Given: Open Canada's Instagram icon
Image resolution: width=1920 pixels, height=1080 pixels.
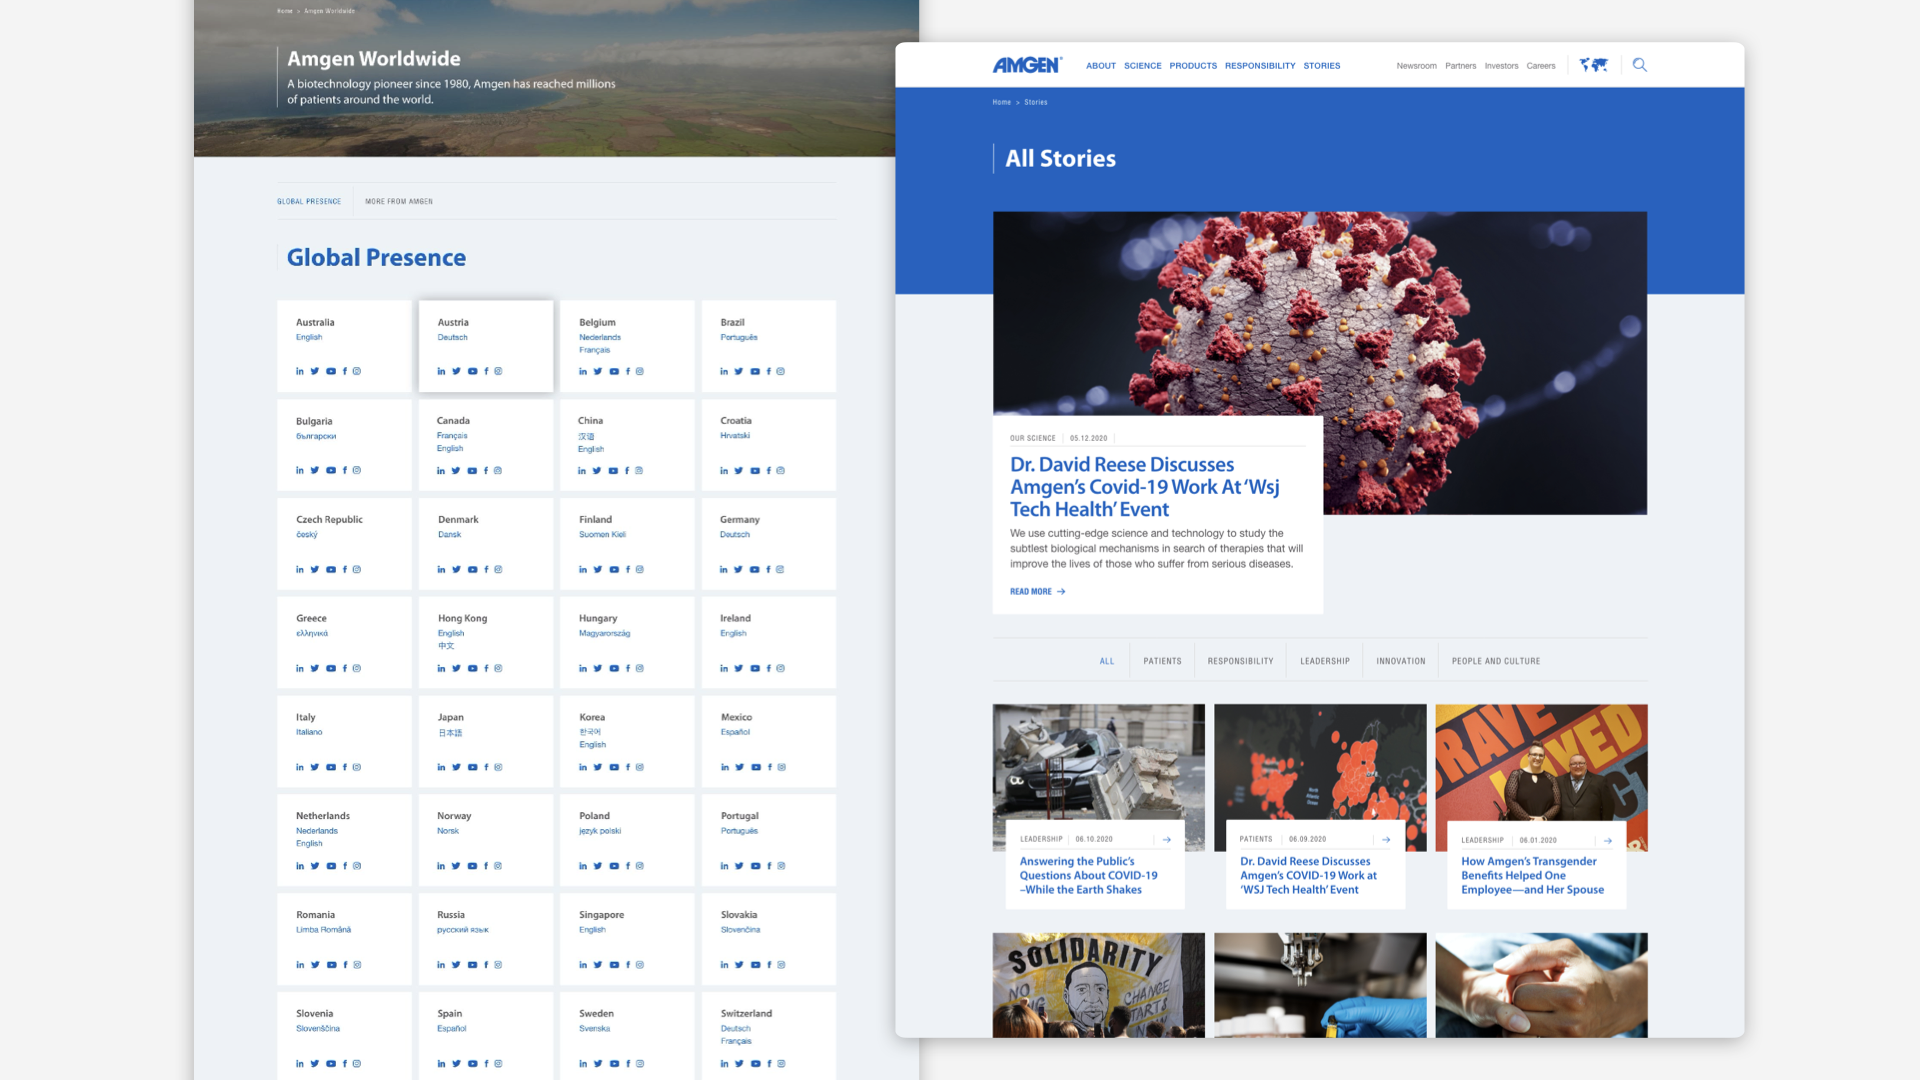Looking at the screenshot, I should (x=498, y=470).
